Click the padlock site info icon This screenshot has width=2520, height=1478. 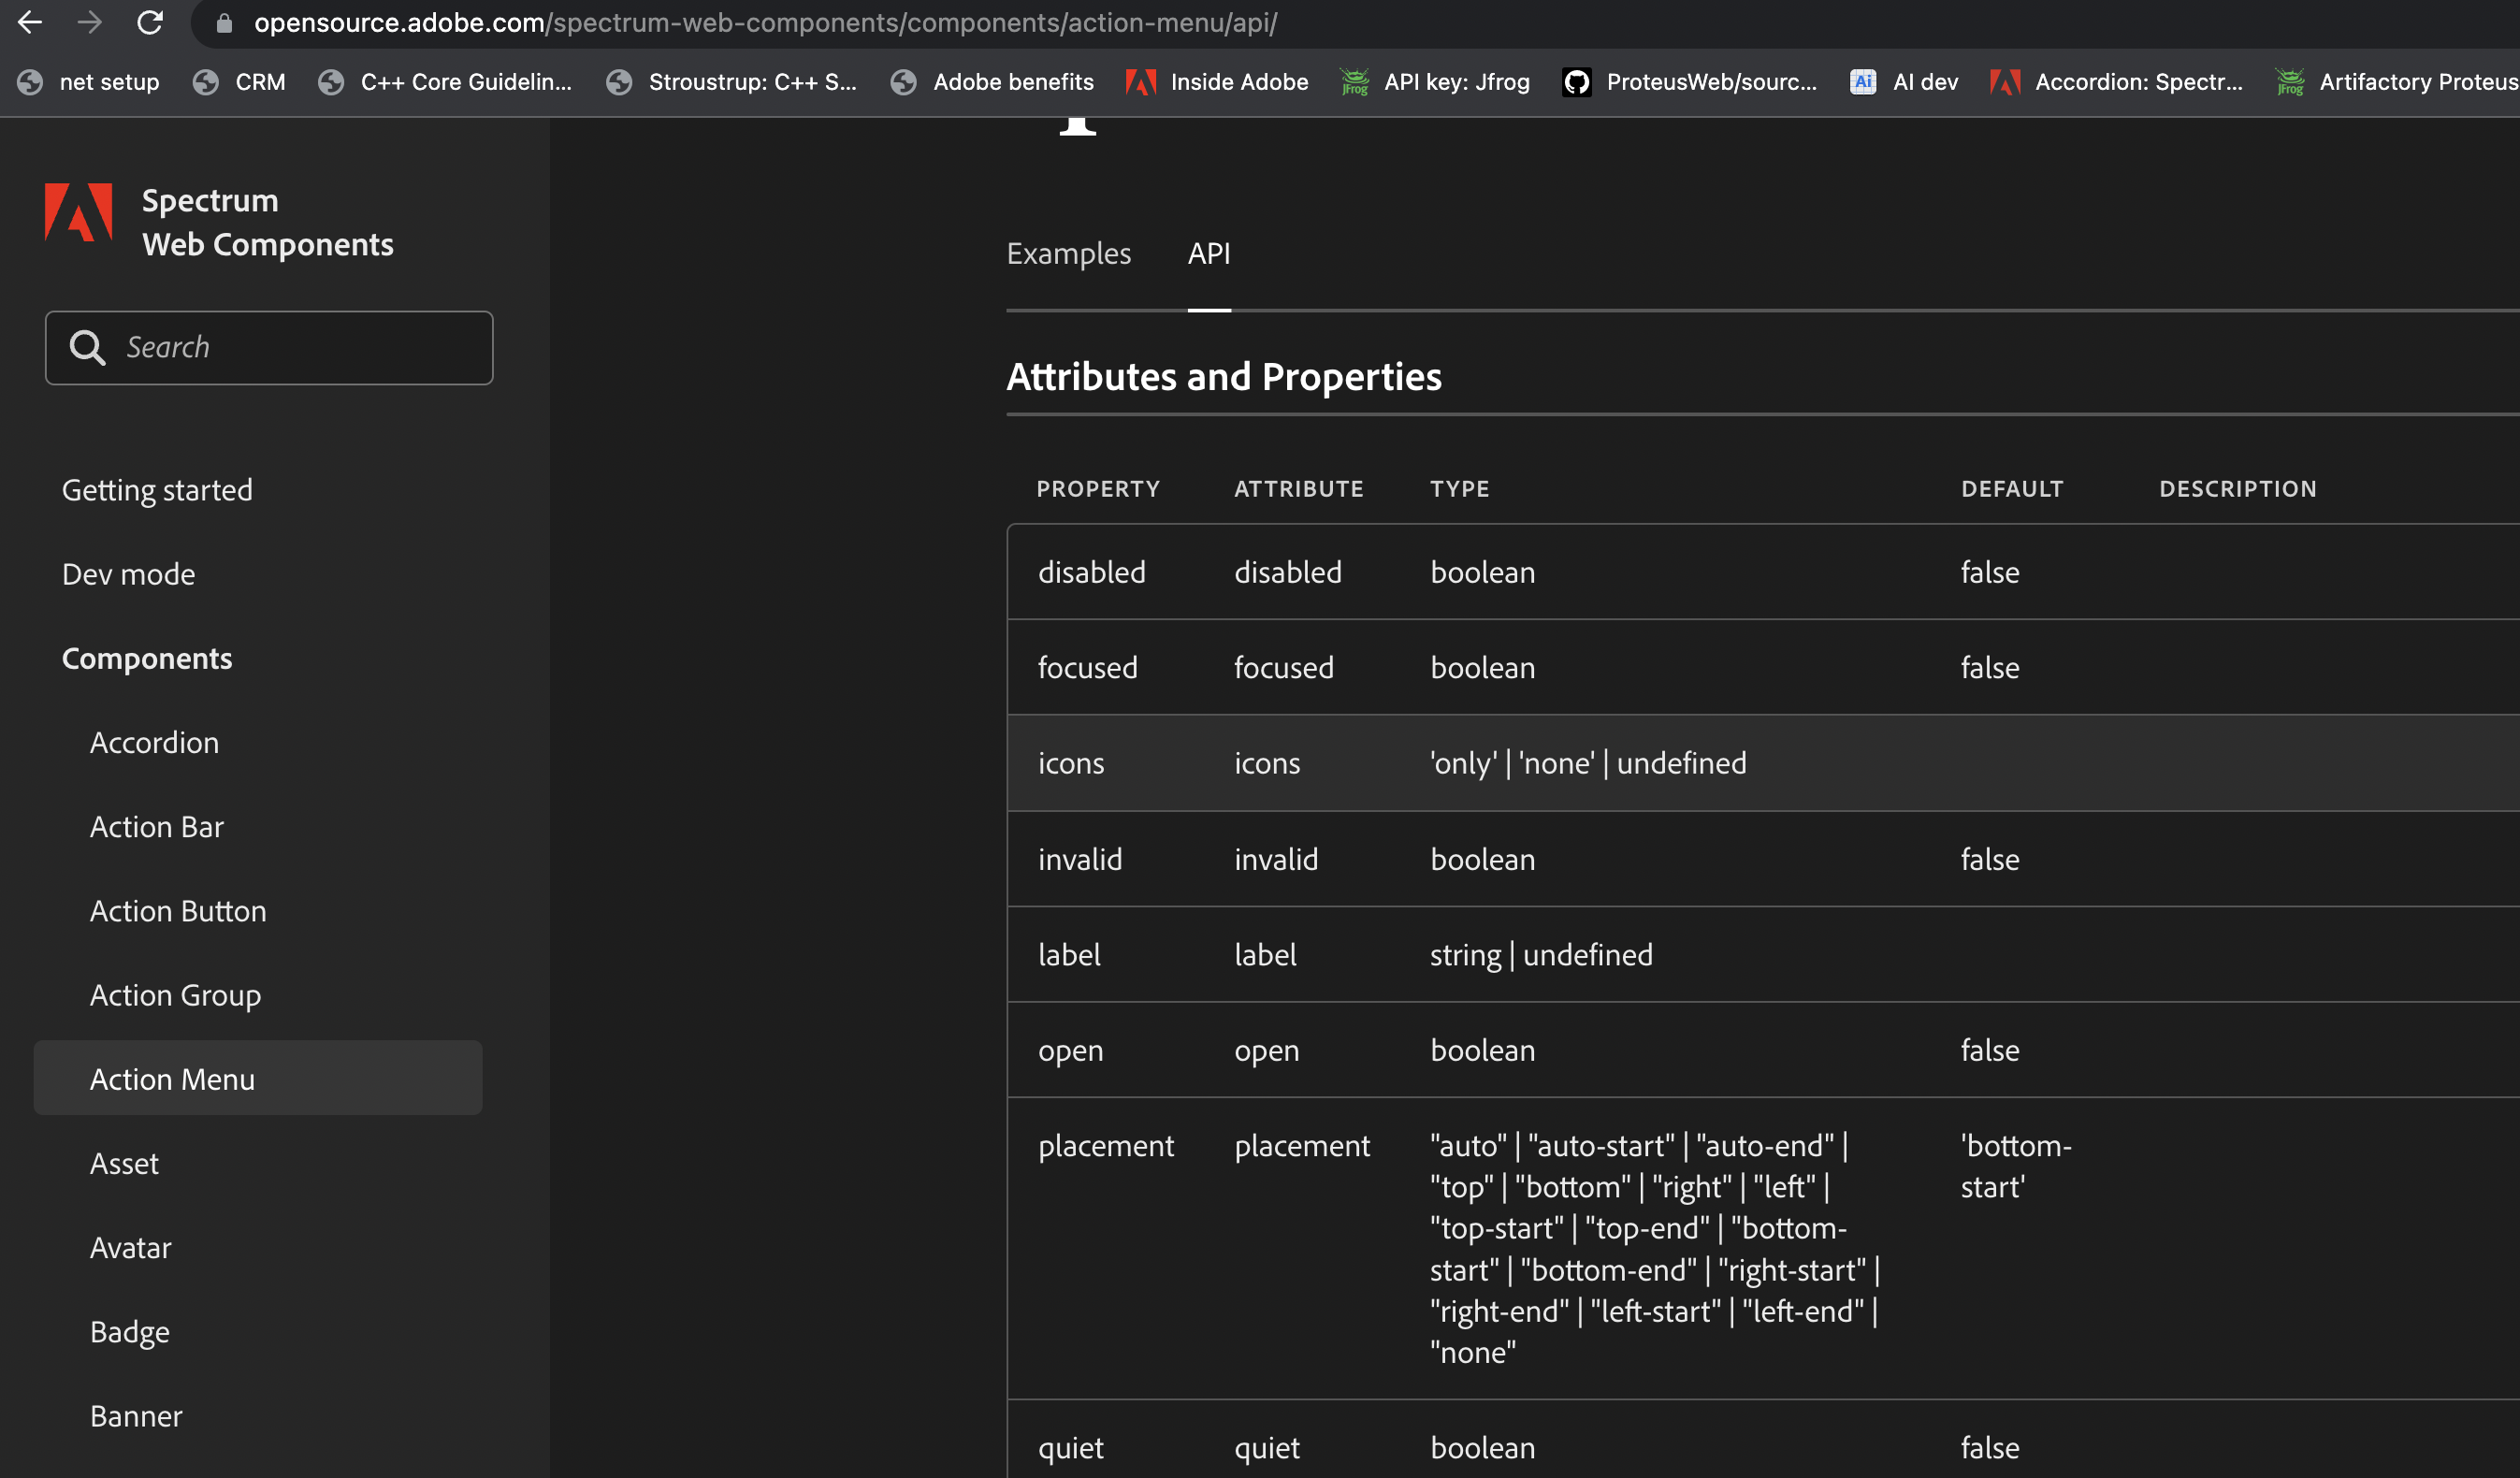(x=224, y=22)
